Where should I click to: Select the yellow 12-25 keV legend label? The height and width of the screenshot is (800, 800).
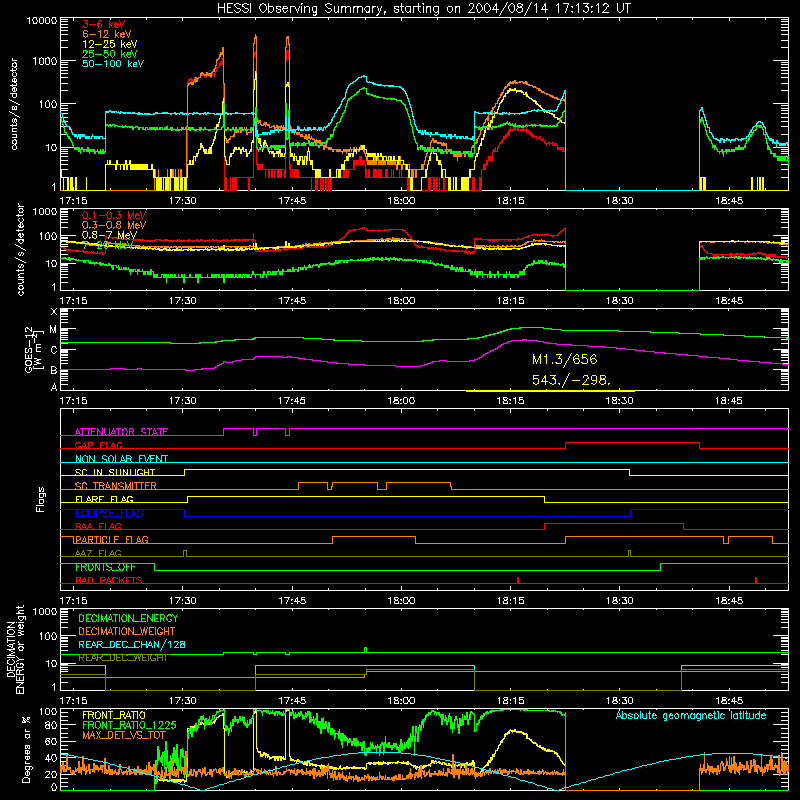click(x=110, y=44)
